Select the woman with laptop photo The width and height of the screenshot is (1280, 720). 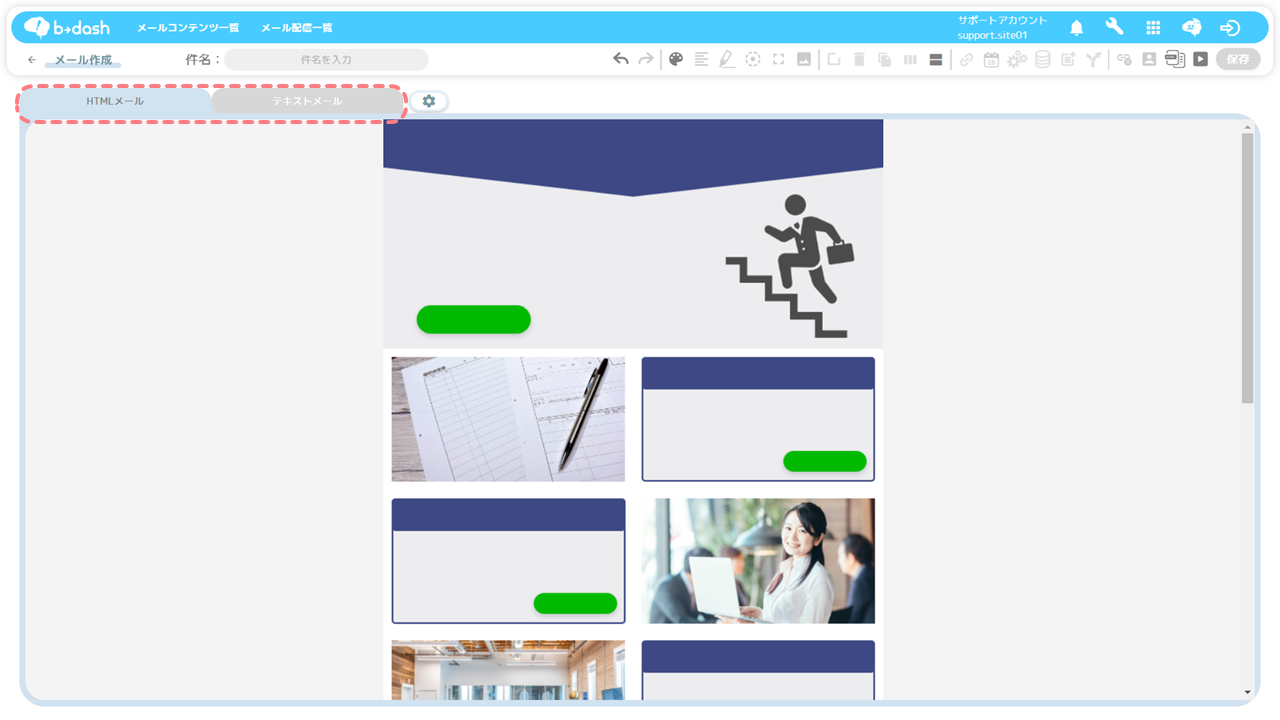click(x=758, y=561)
